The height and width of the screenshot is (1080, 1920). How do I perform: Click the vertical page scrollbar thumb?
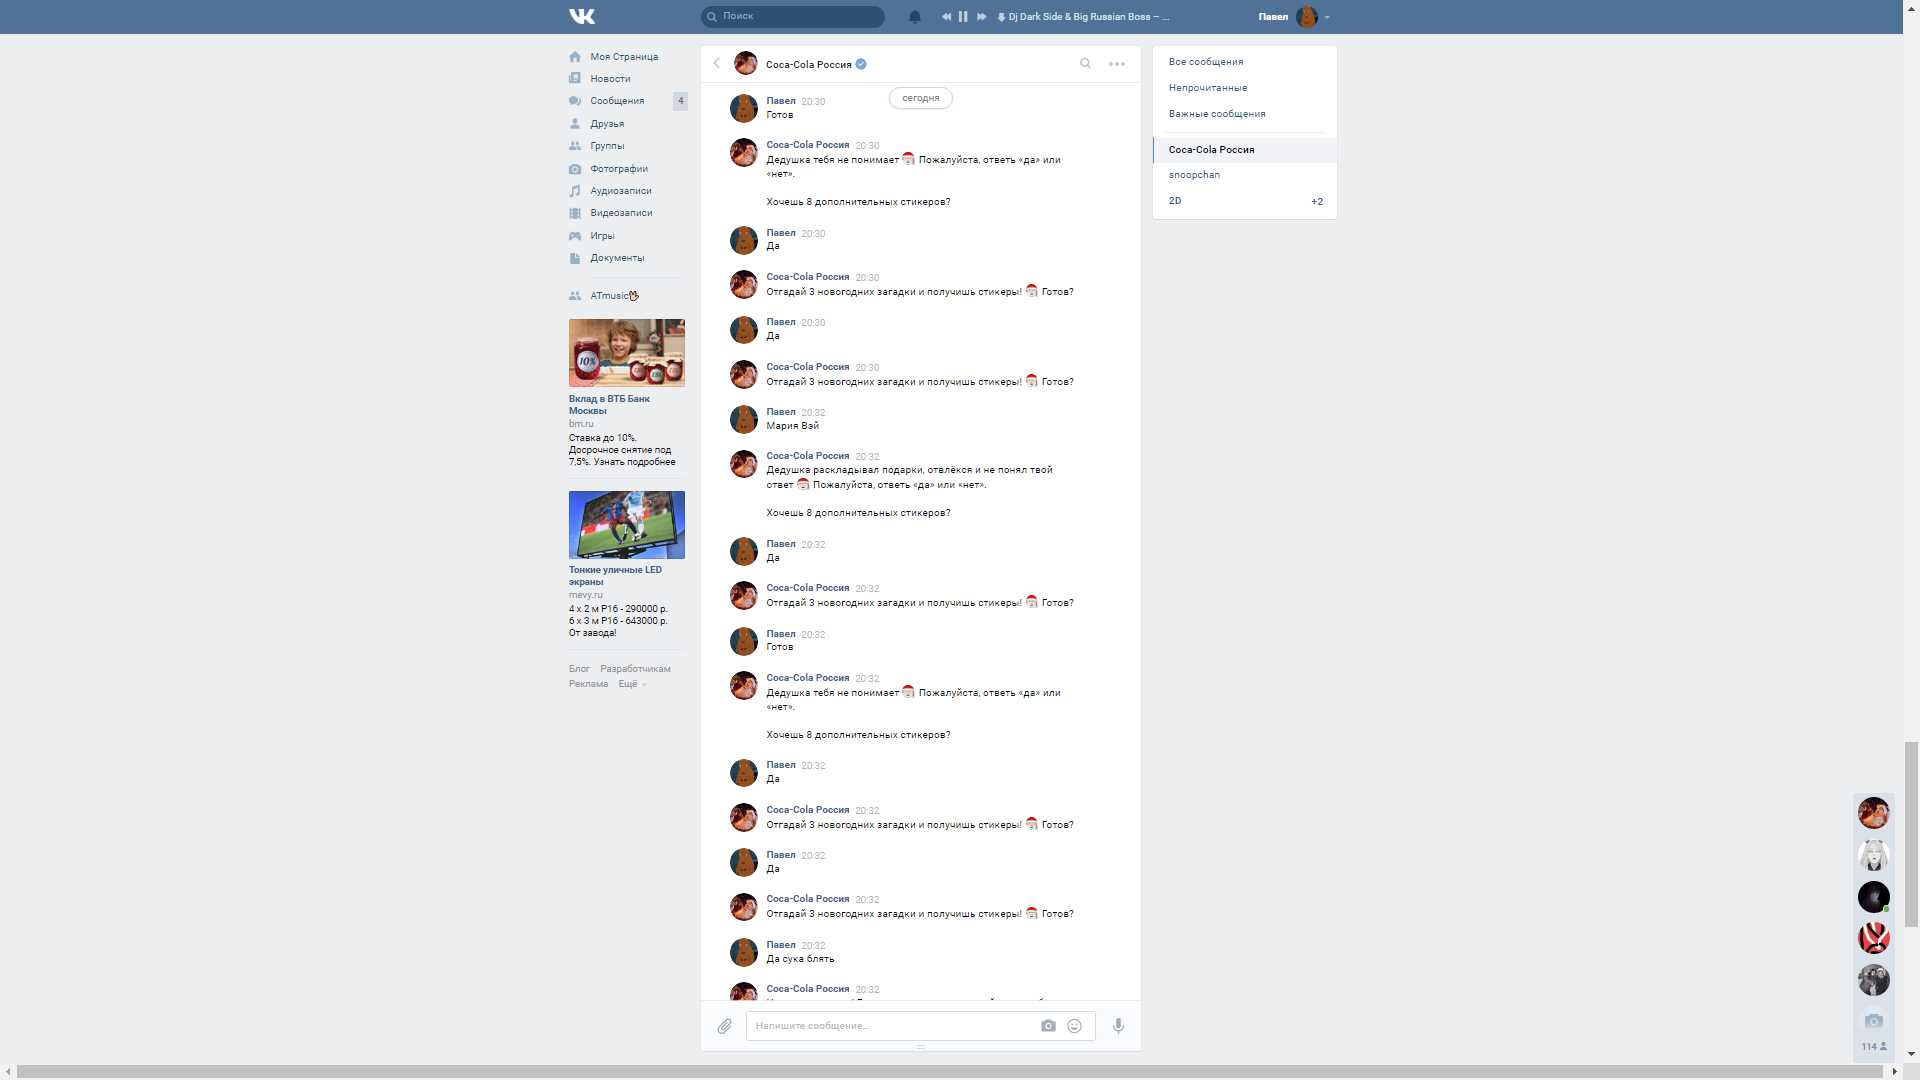1911,835
